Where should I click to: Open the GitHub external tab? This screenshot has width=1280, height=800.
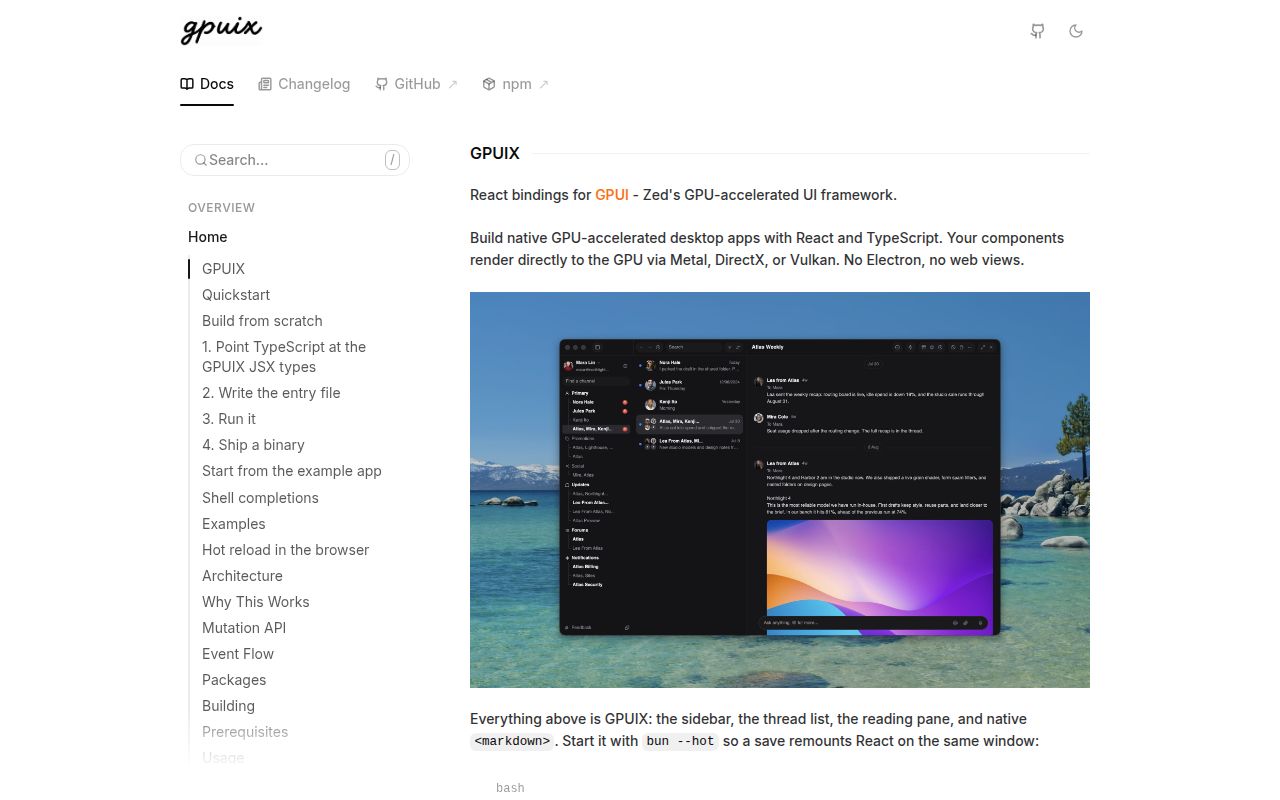[416, 84]
